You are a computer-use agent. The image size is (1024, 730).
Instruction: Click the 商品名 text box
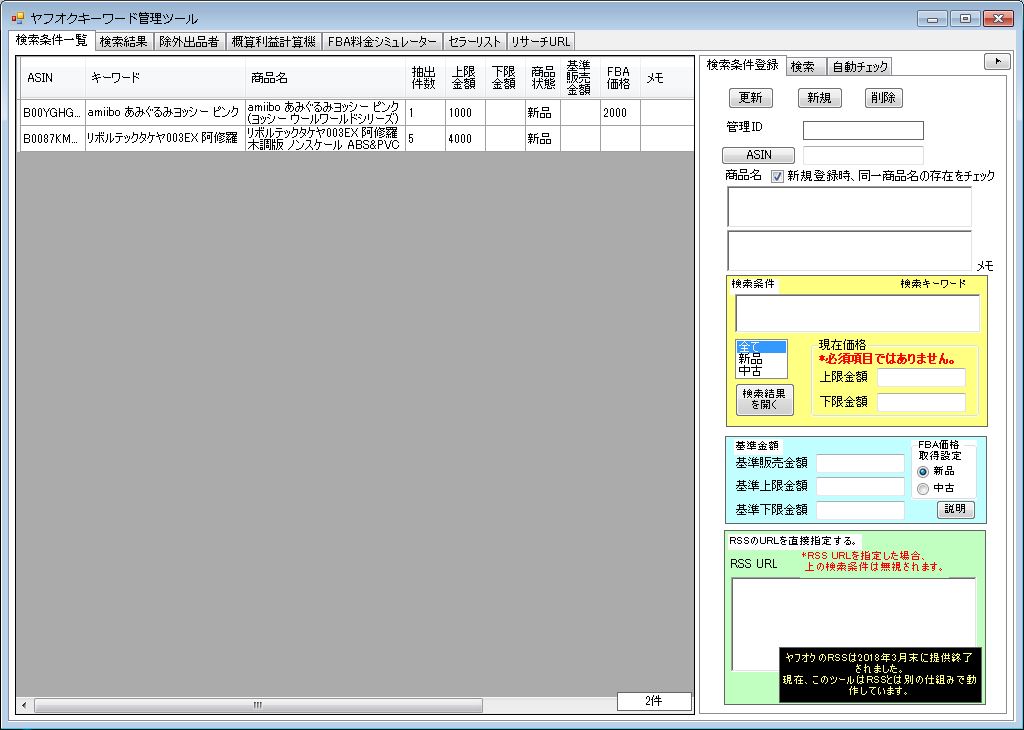tap(849, 207)
